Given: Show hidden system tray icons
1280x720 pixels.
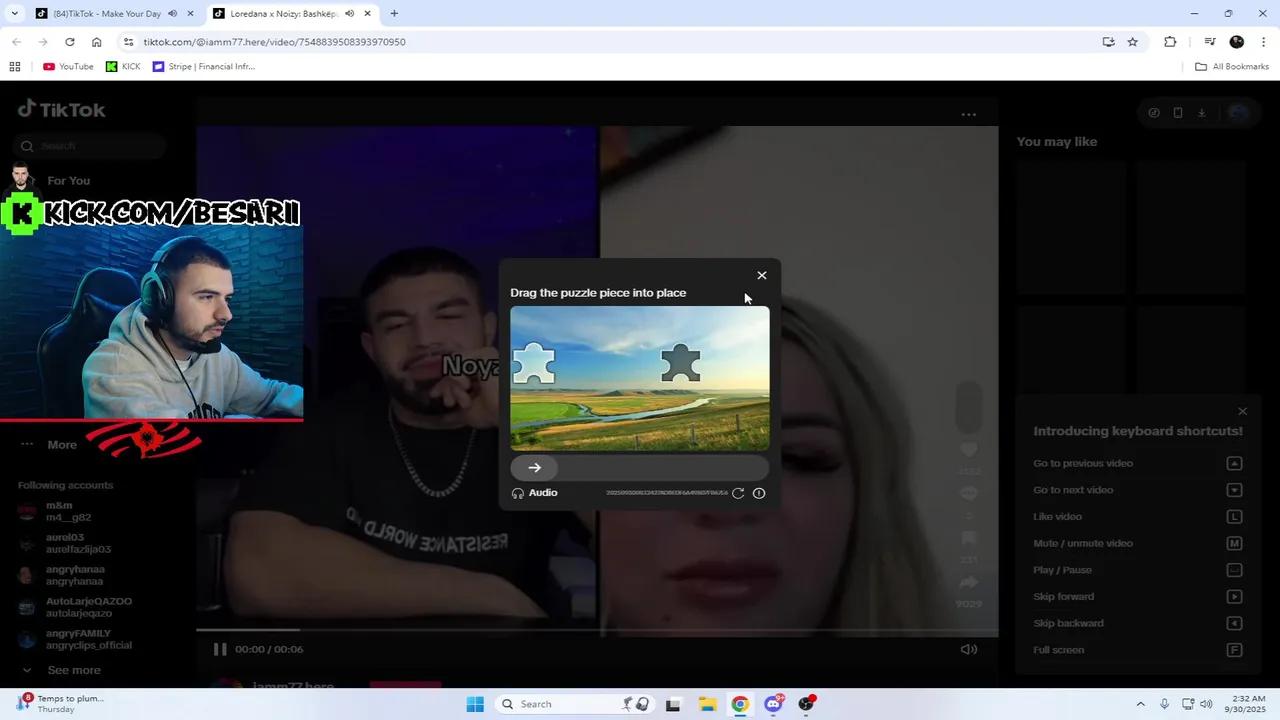Looking at the screenshot, I should click(x=1141, y=704).
